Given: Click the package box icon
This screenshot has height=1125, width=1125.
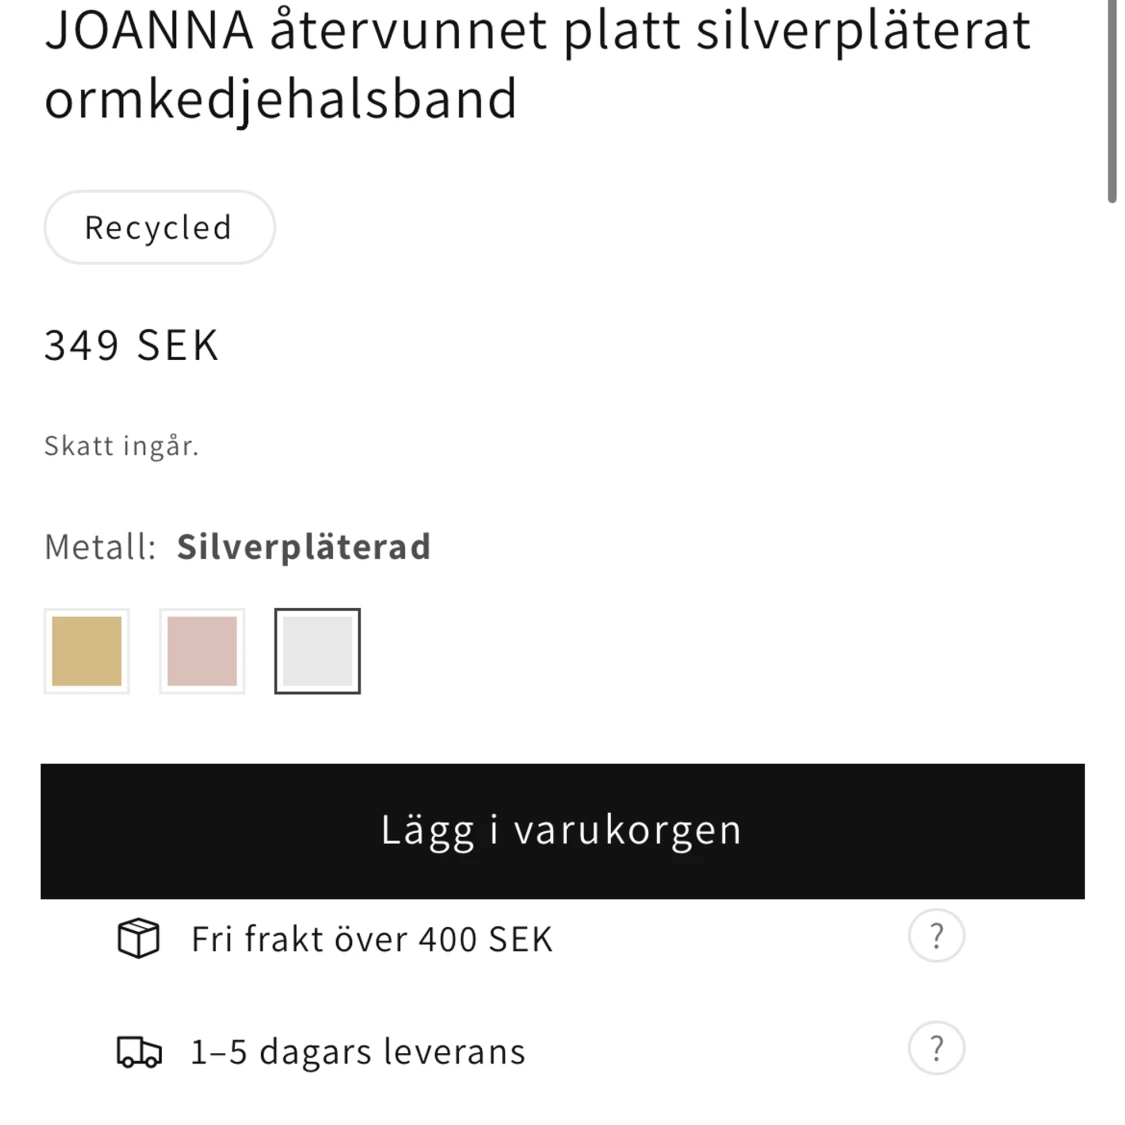Looking at the screenshot, I should coord(138,939).
